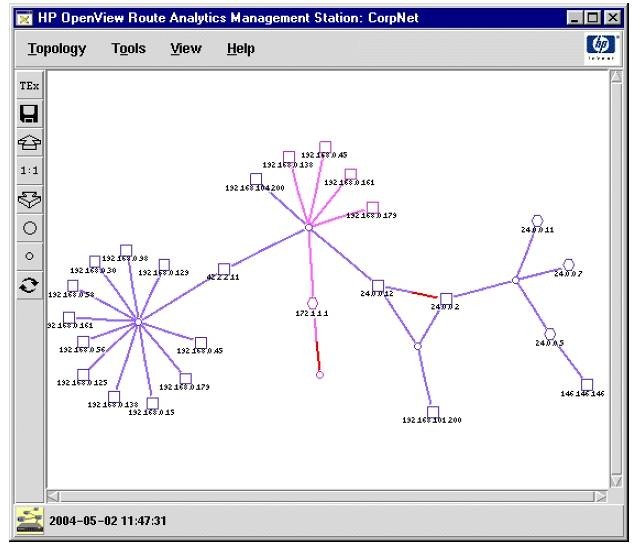Reset zoom with the 1:1 button
This screenshot has height=547, width=640.
29,171
